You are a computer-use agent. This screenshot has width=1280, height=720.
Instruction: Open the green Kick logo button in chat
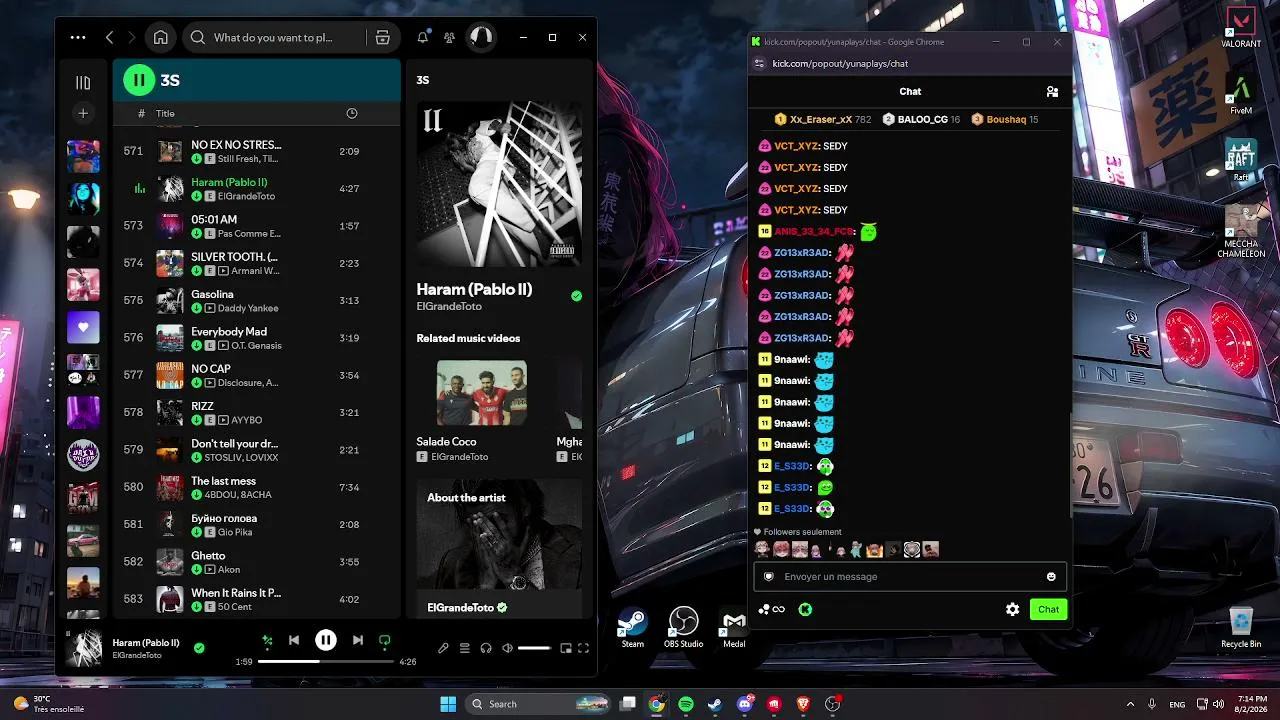(805, 609)
